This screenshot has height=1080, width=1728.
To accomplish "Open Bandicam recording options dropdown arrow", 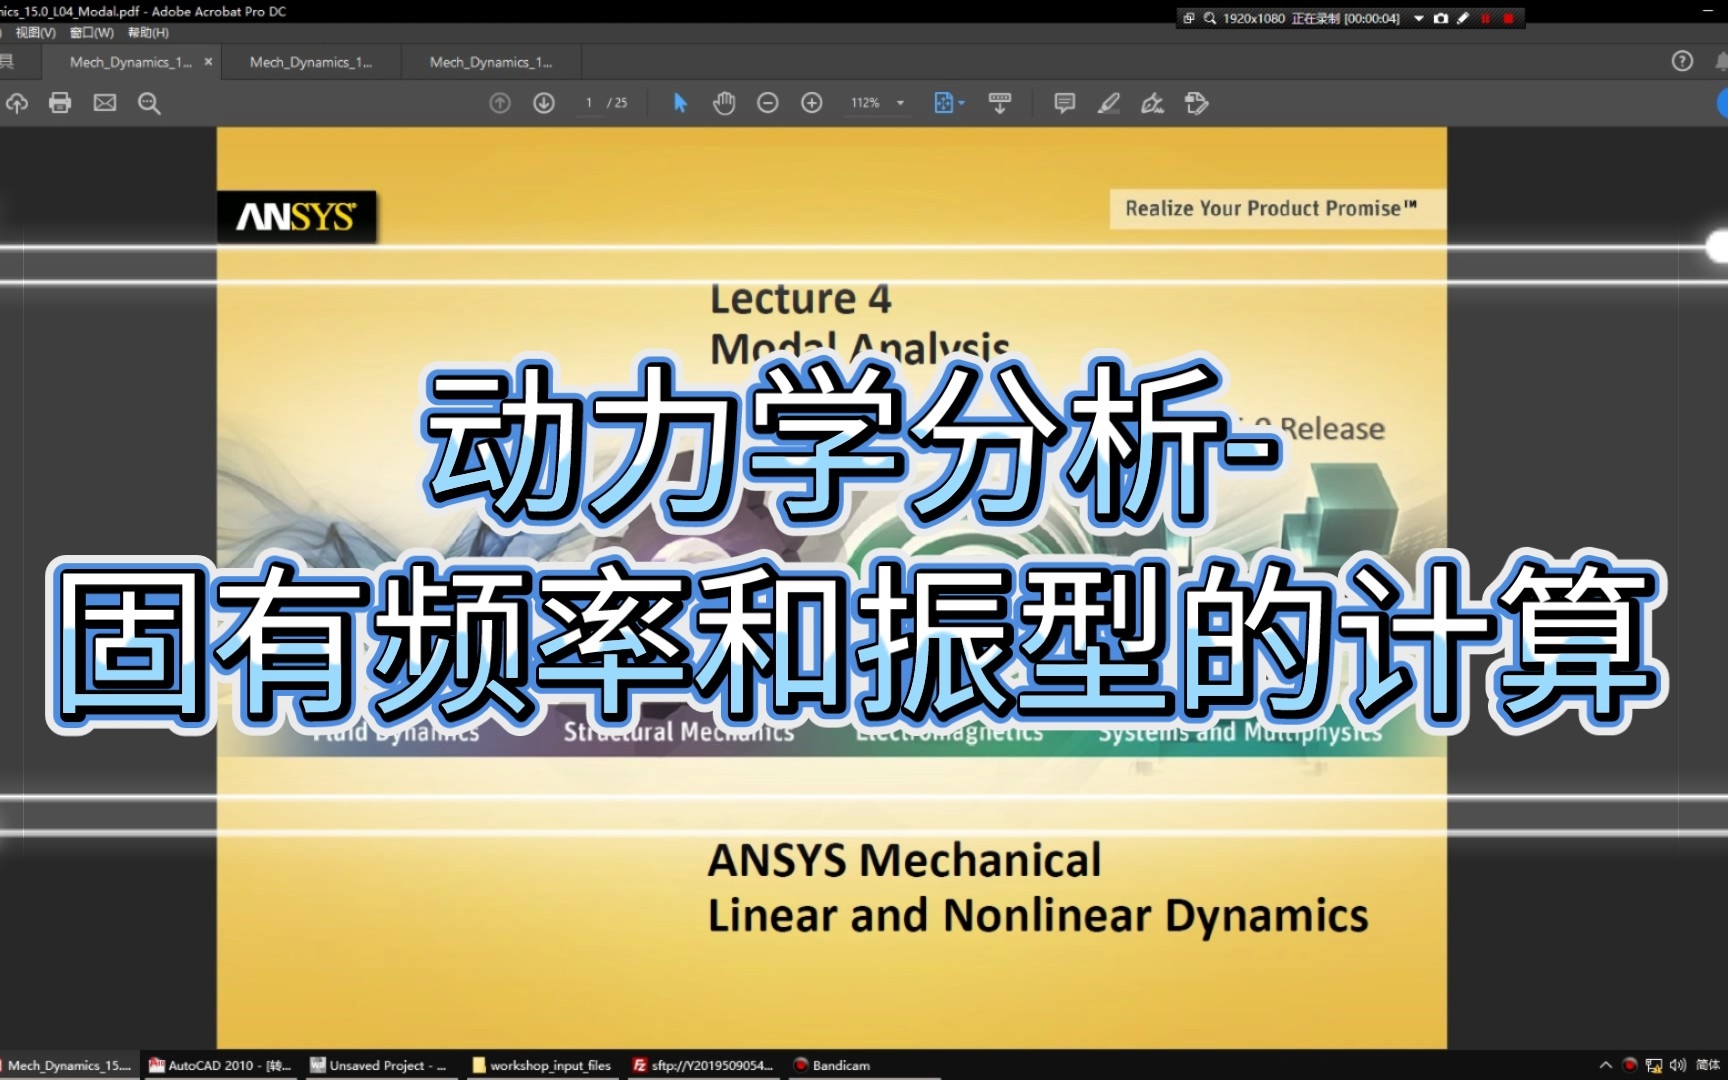I will (1417, 18).
